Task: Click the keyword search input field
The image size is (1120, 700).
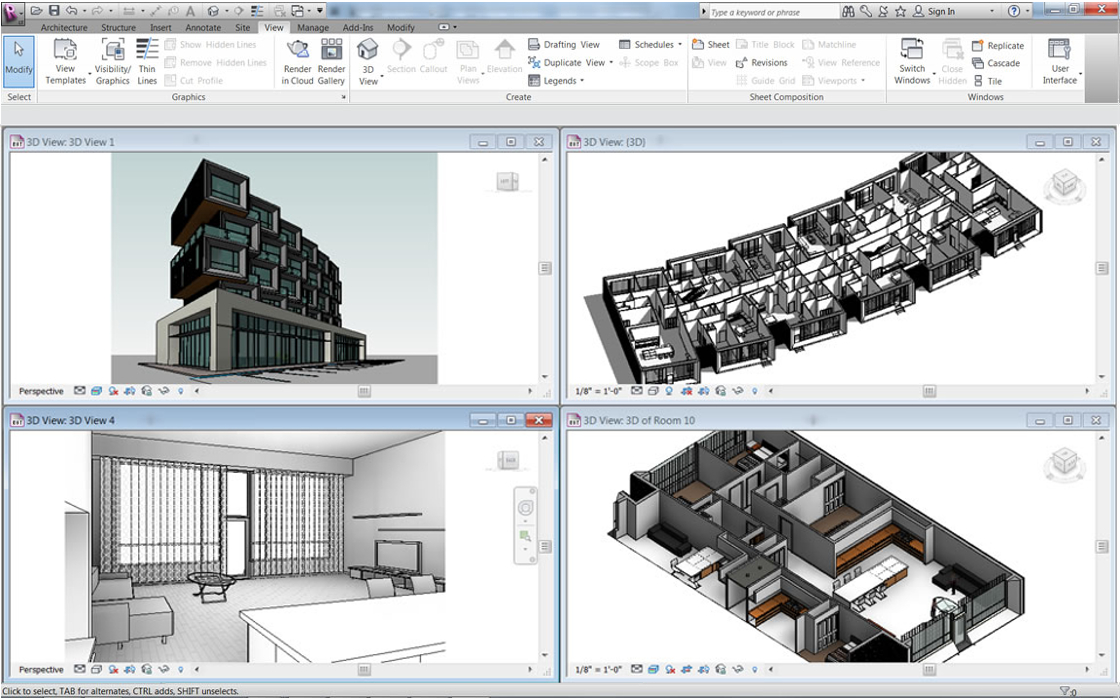Action: pyautogui.click(x=770, y=12)
